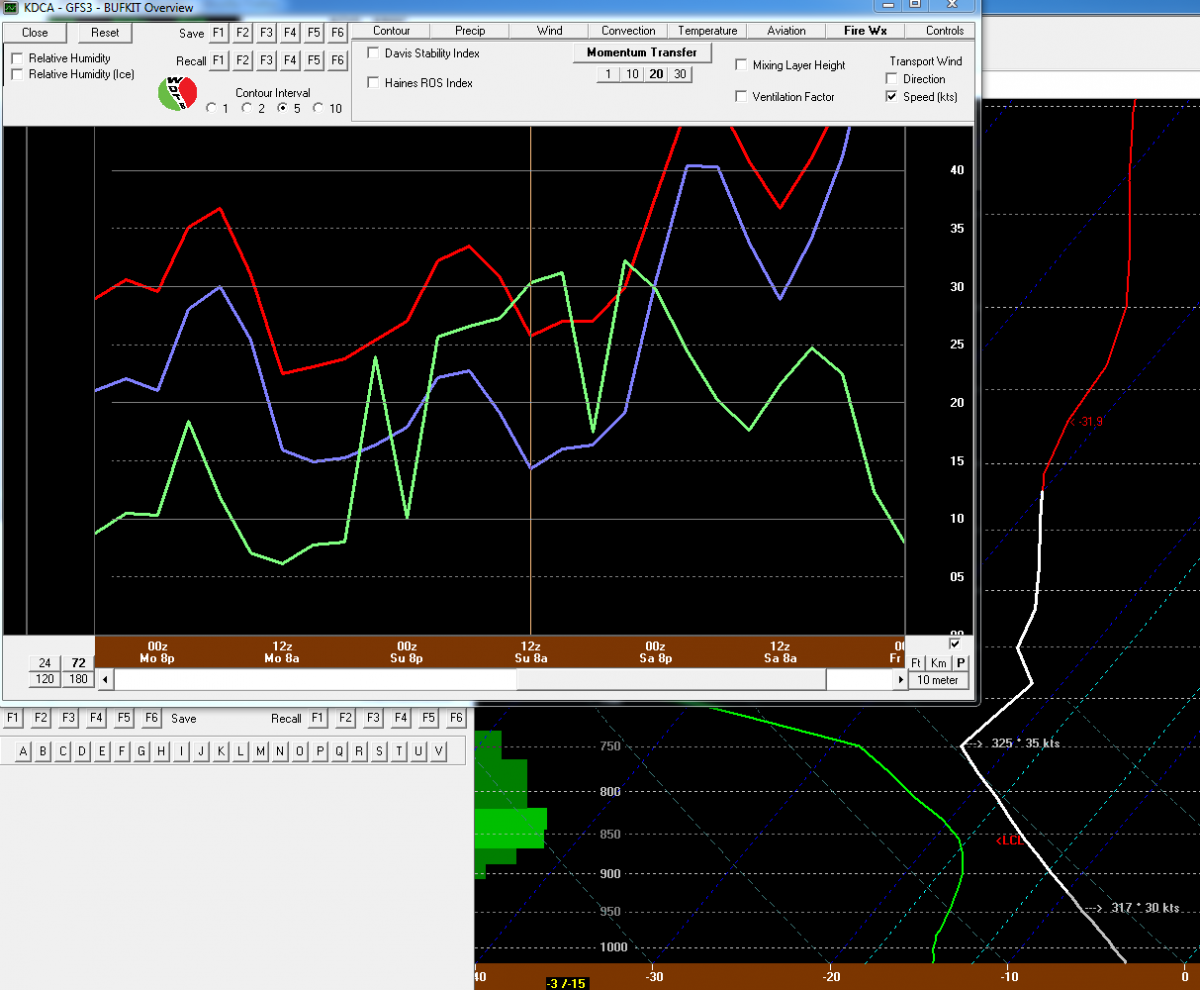
Task: Select the bold P pressure units button
Action: pos(961,663)
